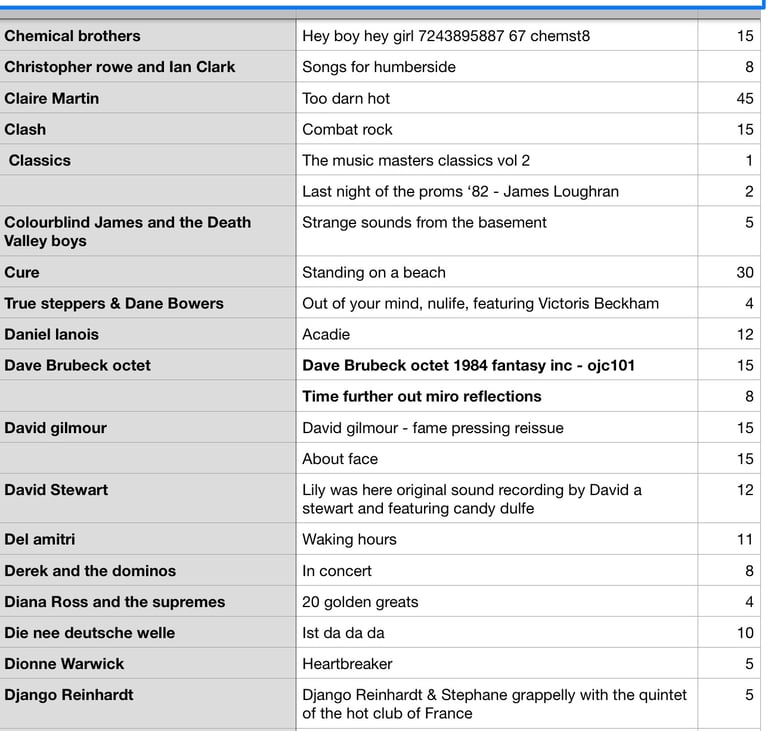Select value 10 in Ist da da da row
The image size is (768, 731).
coord(729,632)
